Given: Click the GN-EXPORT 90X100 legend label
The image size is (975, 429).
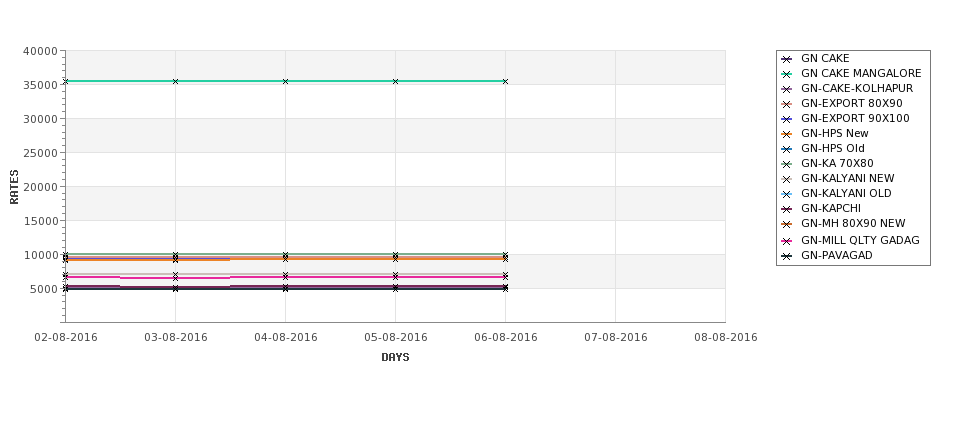Looking at the screenshot, I should click(x=855, y=118).
